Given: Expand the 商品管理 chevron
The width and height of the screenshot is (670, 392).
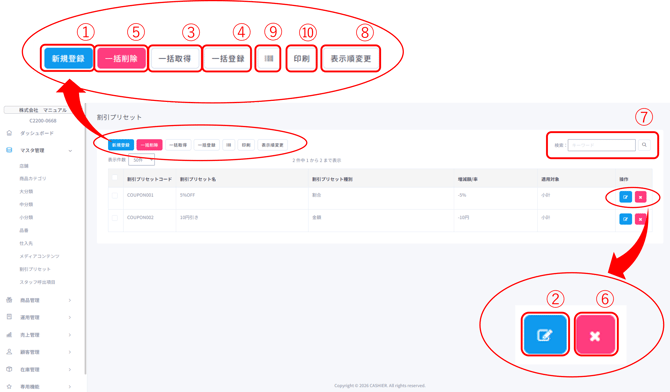Looking at the screenshot, I should point(70,301).
